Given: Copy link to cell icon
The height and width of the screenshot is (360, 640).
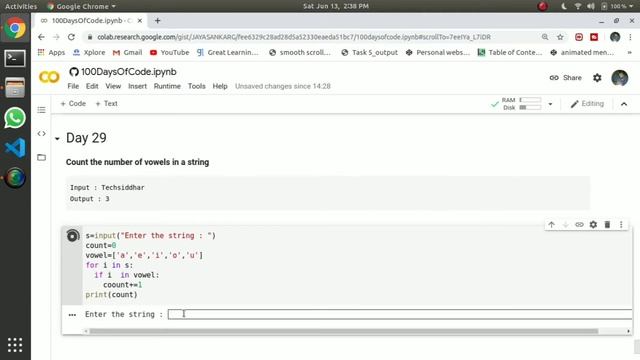Looking at the screenshot, I should click(x=579, y=224).
